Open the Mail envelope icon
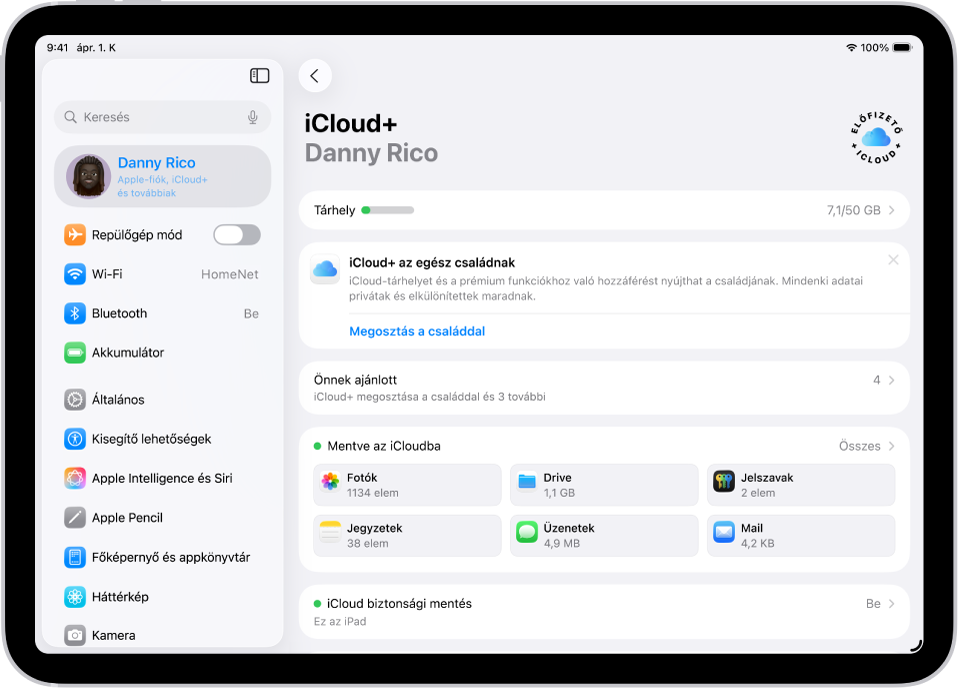Viewport: 963px width, 689px height. [x=724, y=532]
